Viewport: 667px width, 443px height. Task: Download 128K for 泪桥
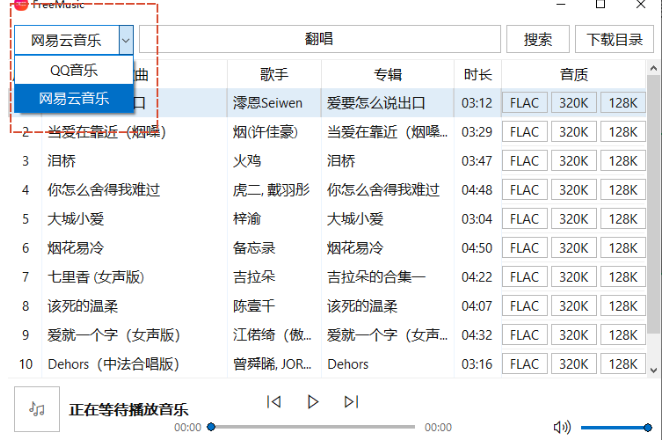(623, 161)
